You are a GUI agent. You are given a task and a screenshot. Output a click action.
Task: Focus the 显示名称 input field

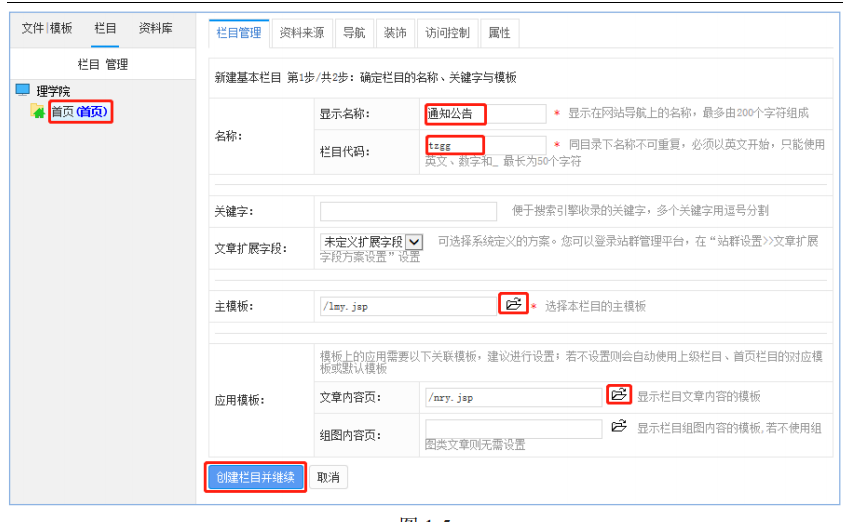pyautogui.click(x=486, y=114)
